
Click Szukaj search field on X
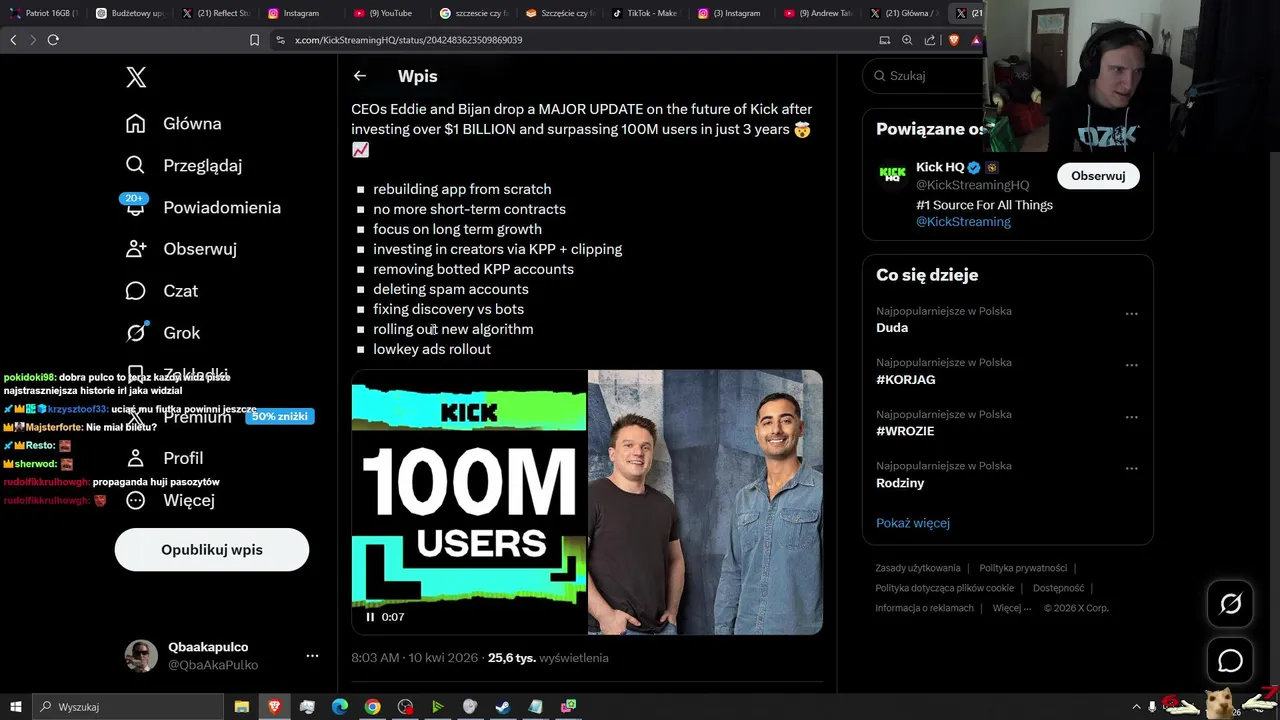pyautogui.click(x=925, y=76)
